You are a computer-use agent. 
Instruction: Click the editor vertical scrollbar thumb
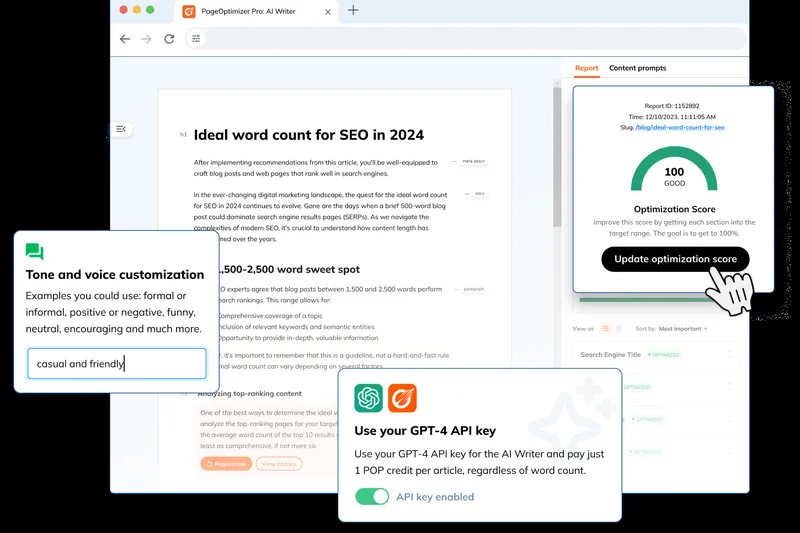557,157
